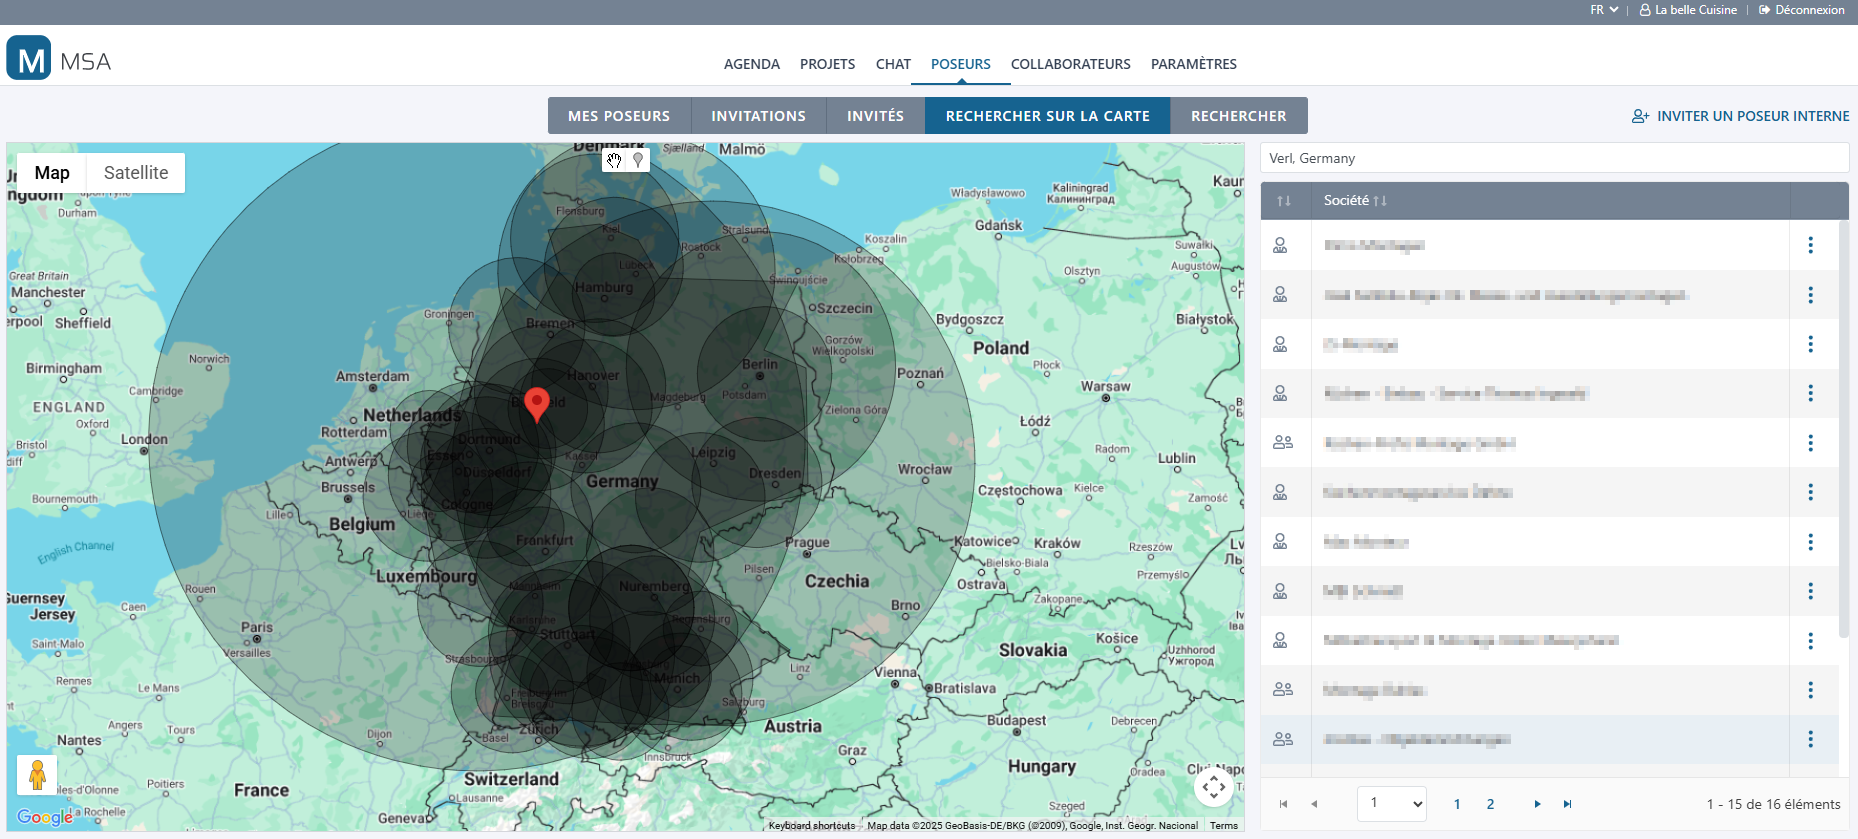Switch map to Map view
Screen dimensions: 1858x839
pyautogui.click(x=52, y=173)
